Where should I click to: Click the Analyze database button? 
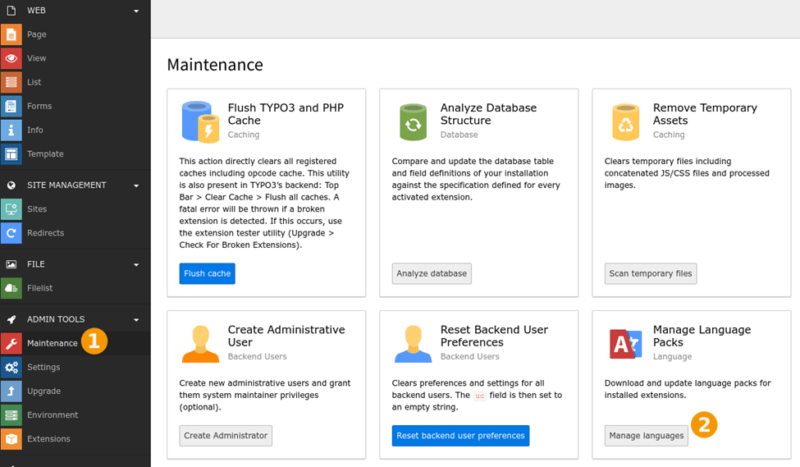431,273
